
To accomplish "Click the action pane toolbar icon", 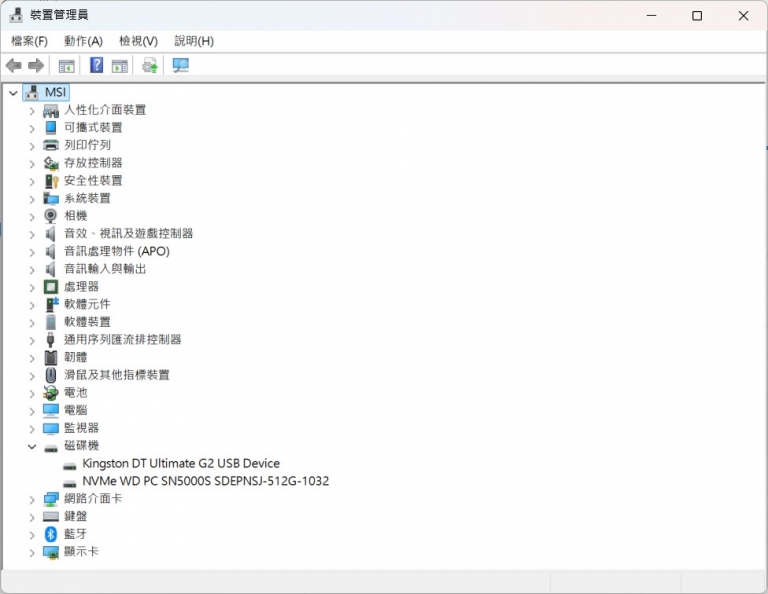I will pyautogui.click(x=120, y=66).
